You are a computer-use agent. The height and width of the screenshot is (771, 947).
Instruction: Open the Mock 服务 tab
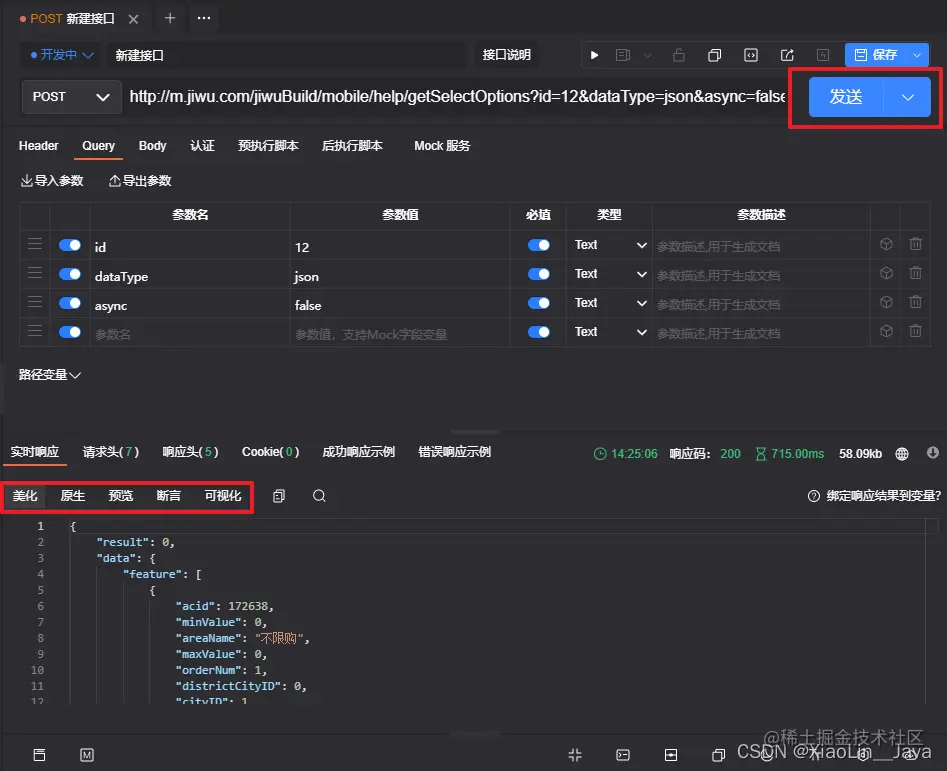(442, 146)
